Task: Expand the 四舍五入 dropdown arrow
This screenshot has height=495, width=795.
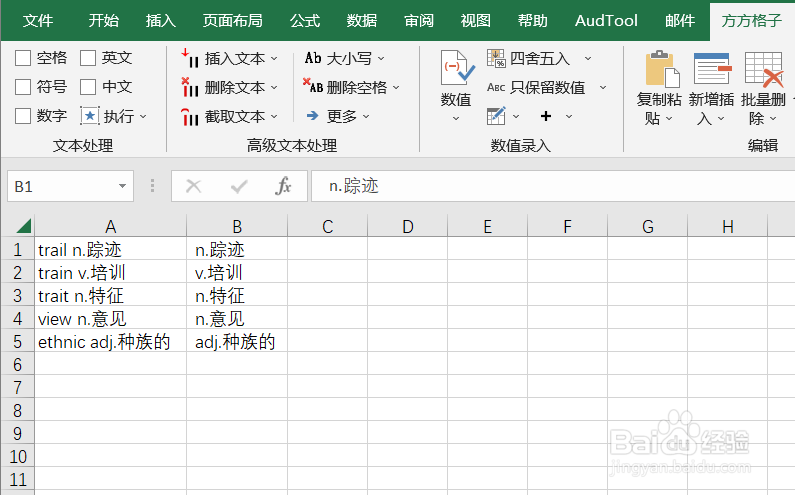Action: [x=588, y=59]
